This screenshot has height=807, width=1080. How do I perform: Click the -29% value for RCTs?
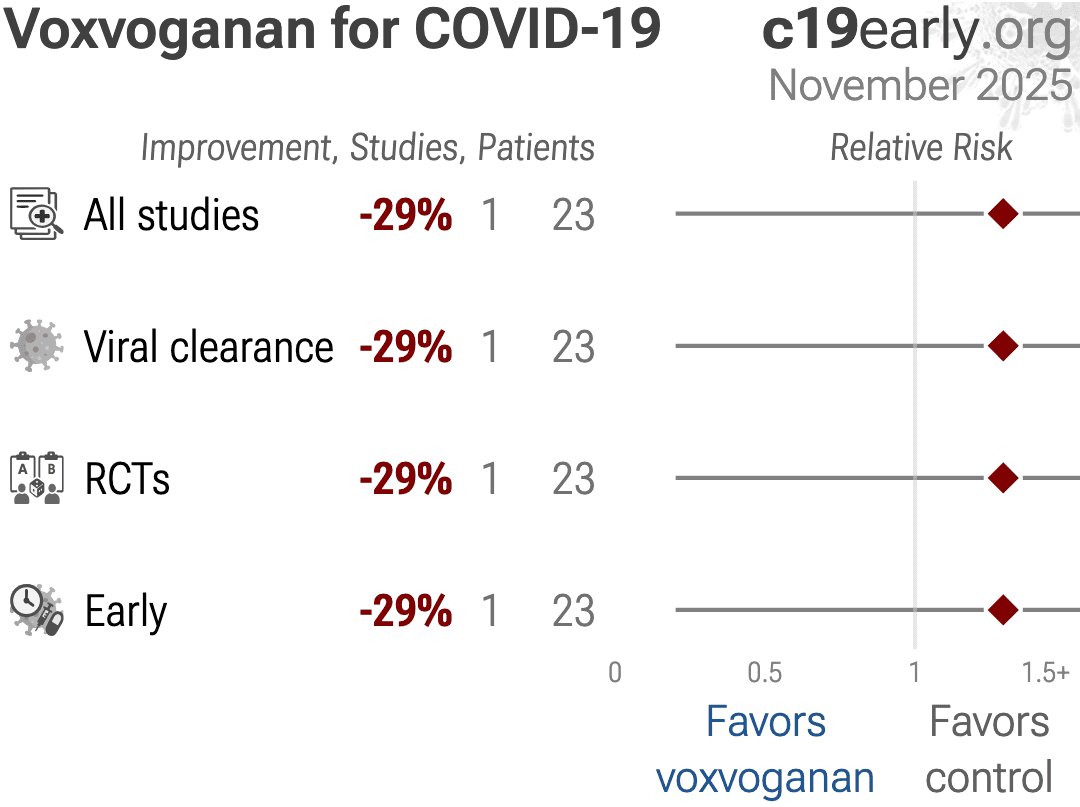point(405,479)
